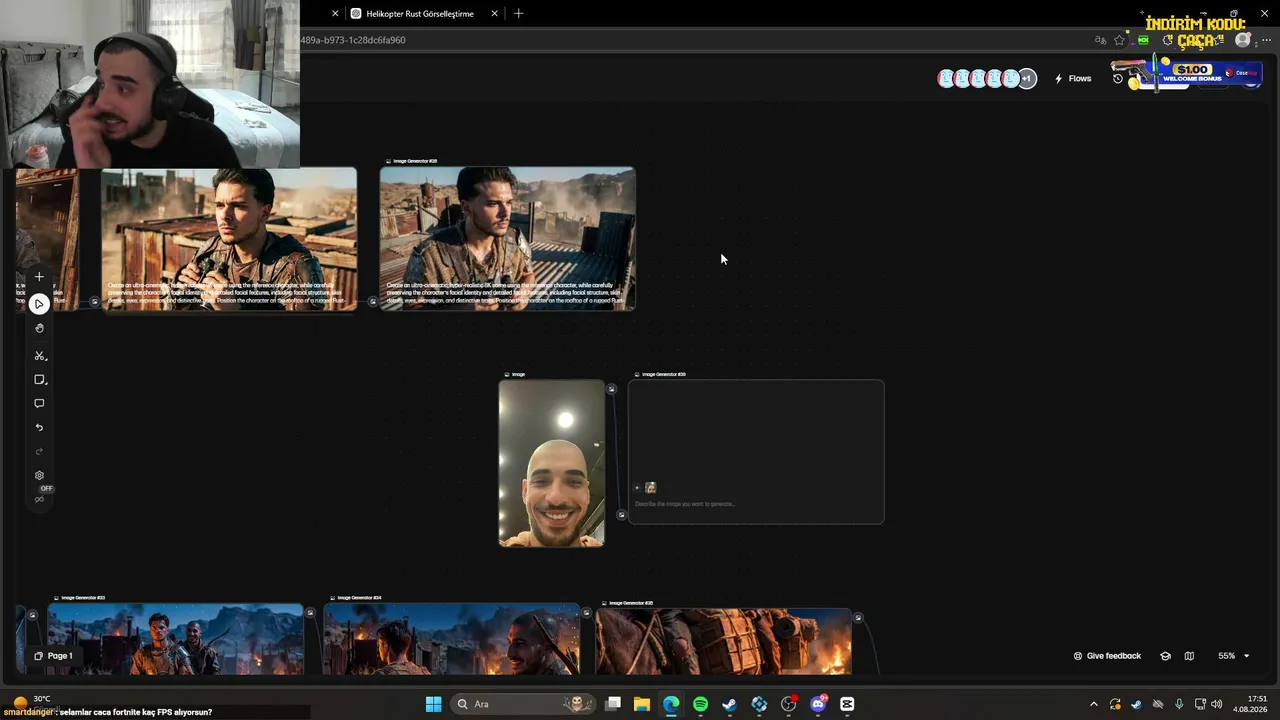Image resolution: width=1280 pixels, height=720 pixels.
Task: Open Discord from the taskbar
Action: pos(818,704)
